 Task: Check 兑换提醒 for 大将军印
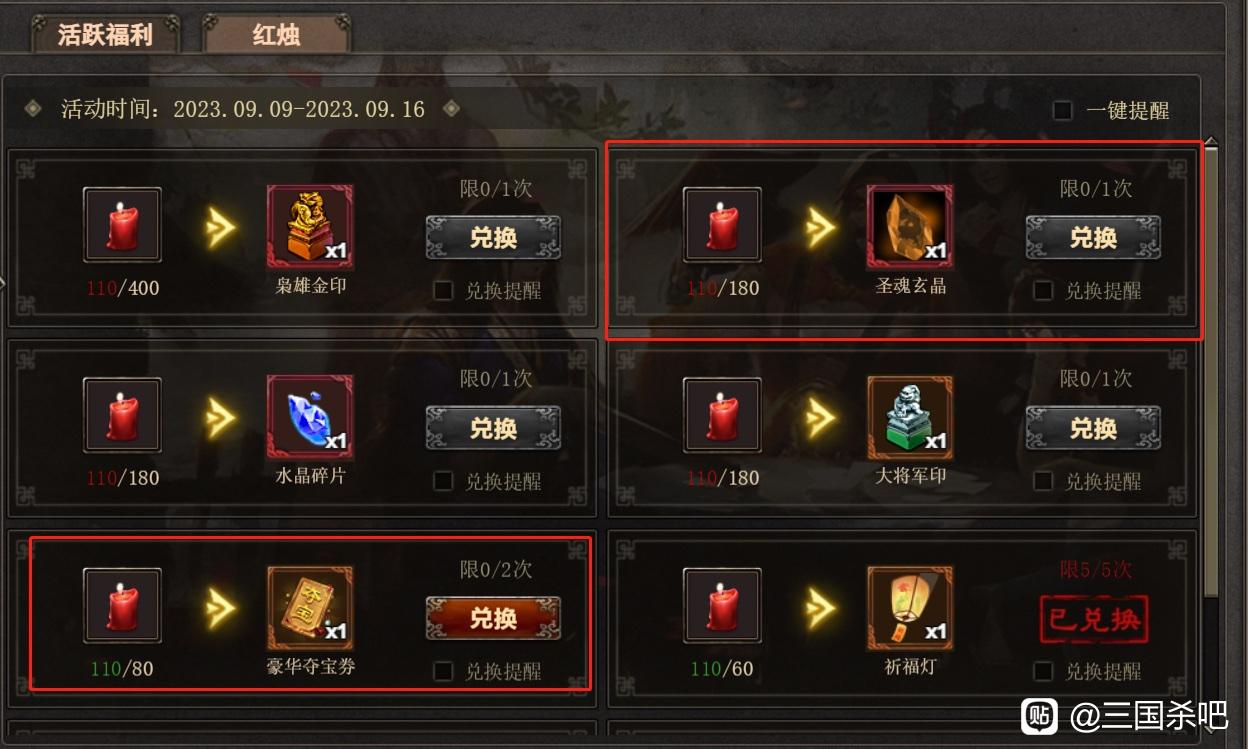point(1043,481)
